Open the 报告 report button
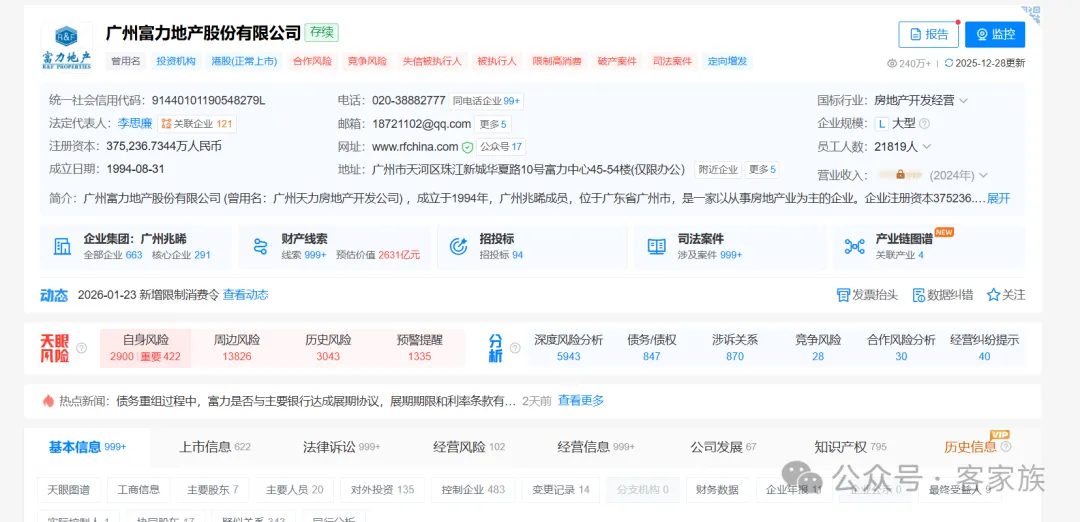This screenshot has height=522, width=1080. point(928,34)
